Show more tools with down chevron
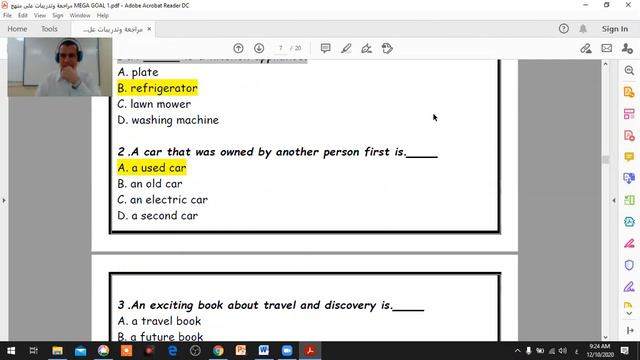 click(x=629, y=313)
